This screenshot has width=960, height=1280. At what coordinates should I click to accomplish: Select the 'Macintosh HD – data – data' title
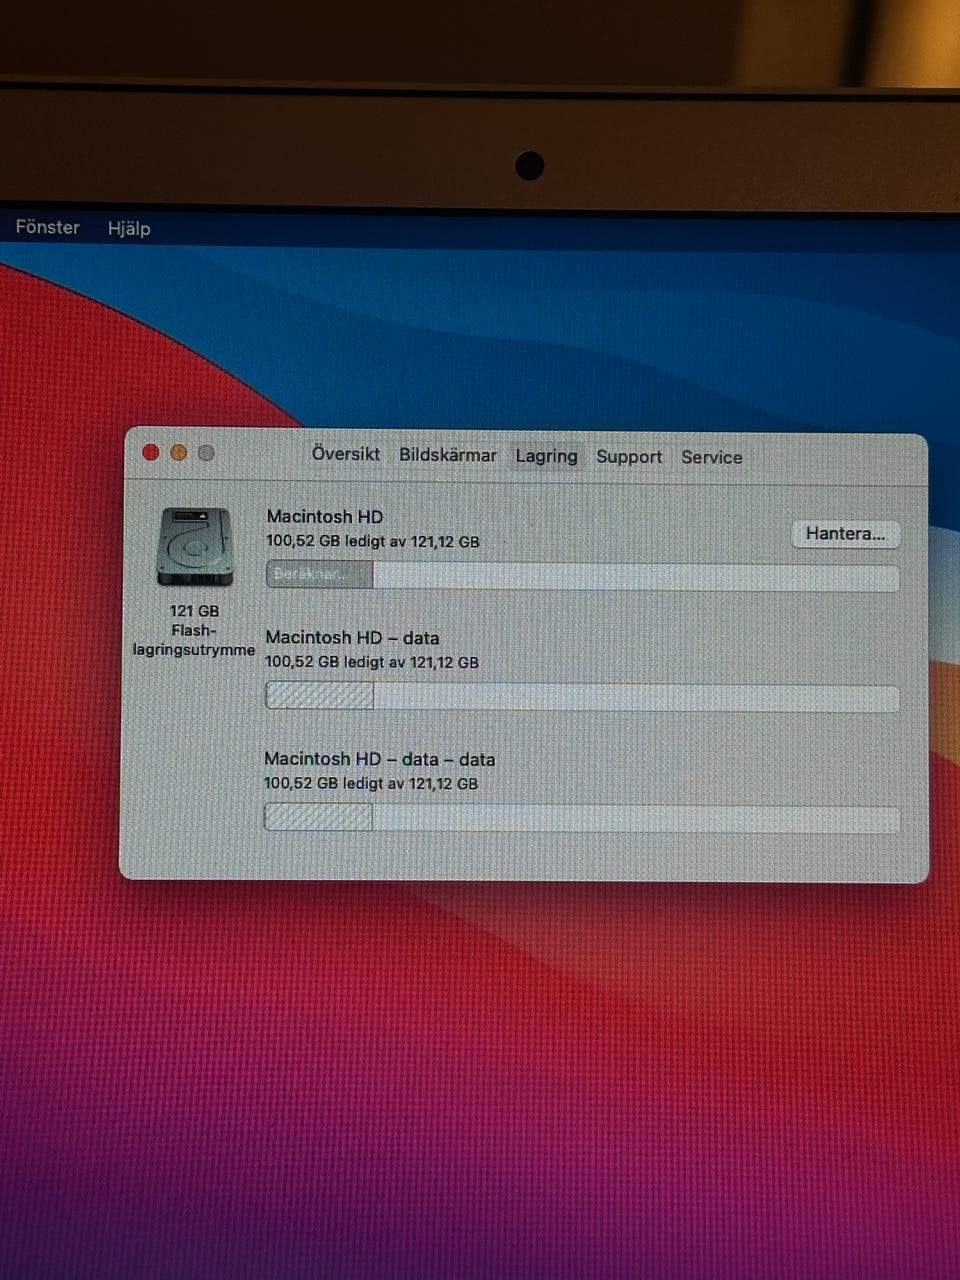[x=379, y=760]
